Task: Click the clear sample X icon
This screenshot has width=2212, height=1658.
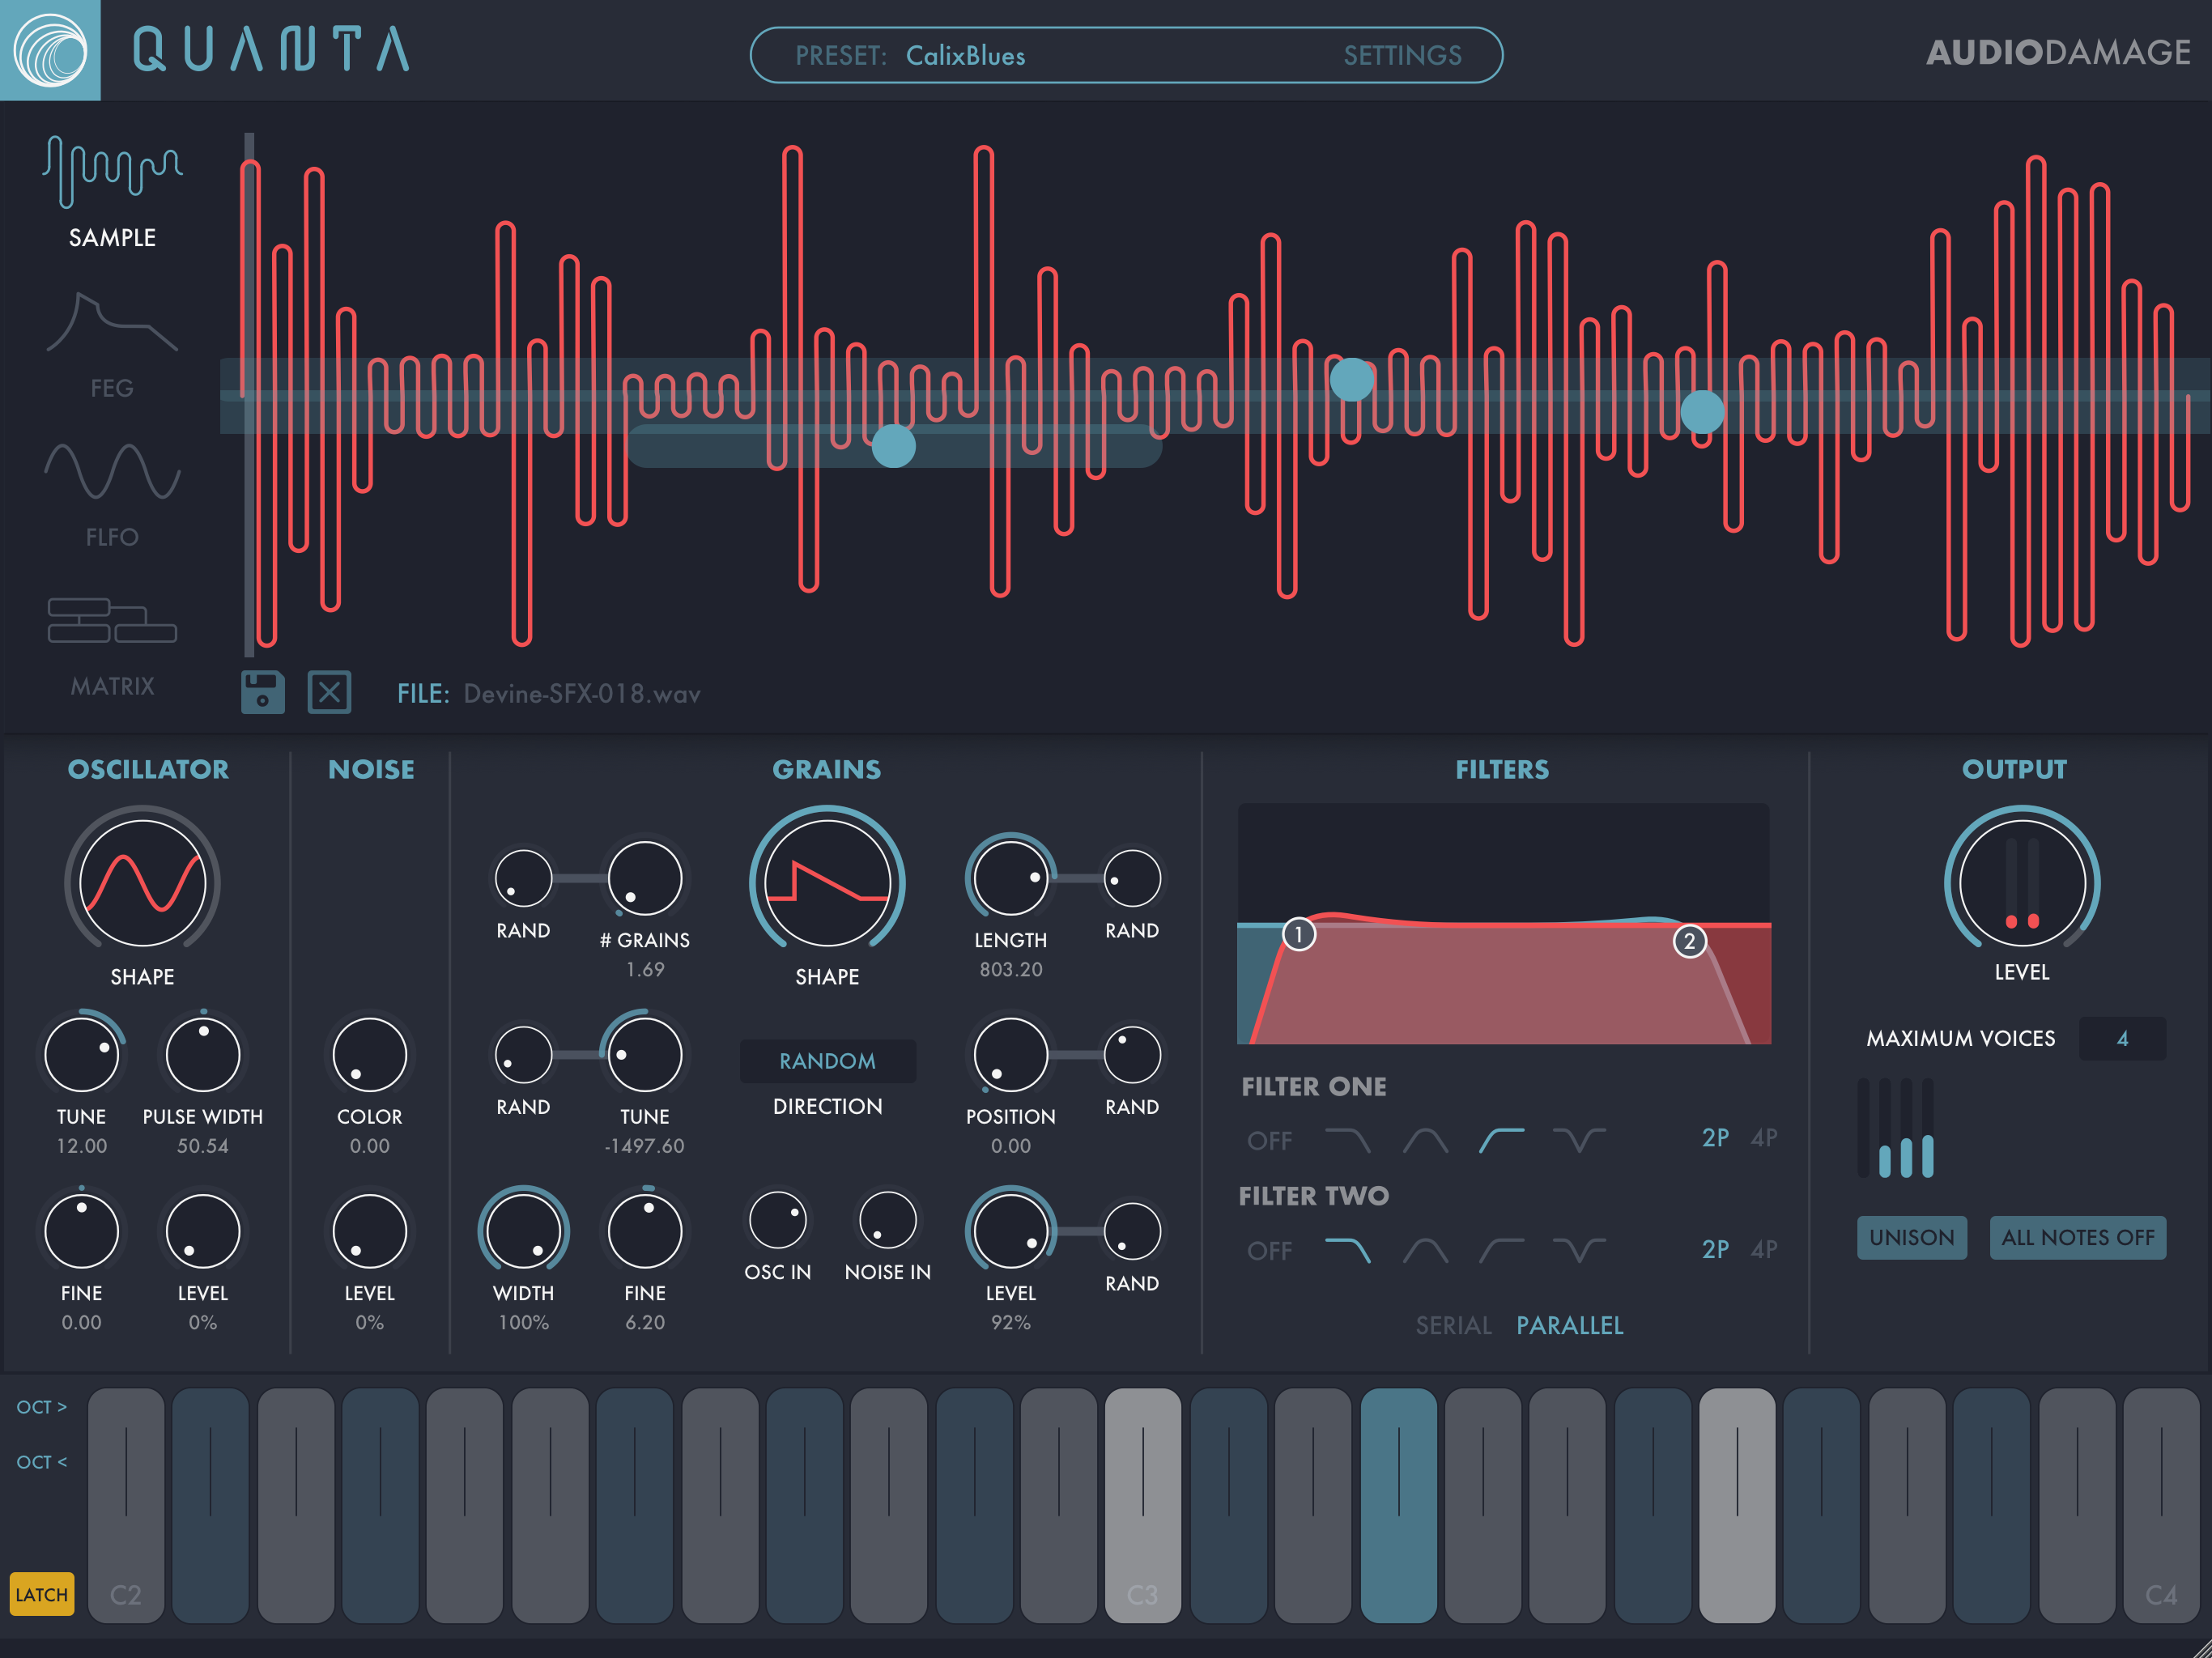Action: point(329,692)
